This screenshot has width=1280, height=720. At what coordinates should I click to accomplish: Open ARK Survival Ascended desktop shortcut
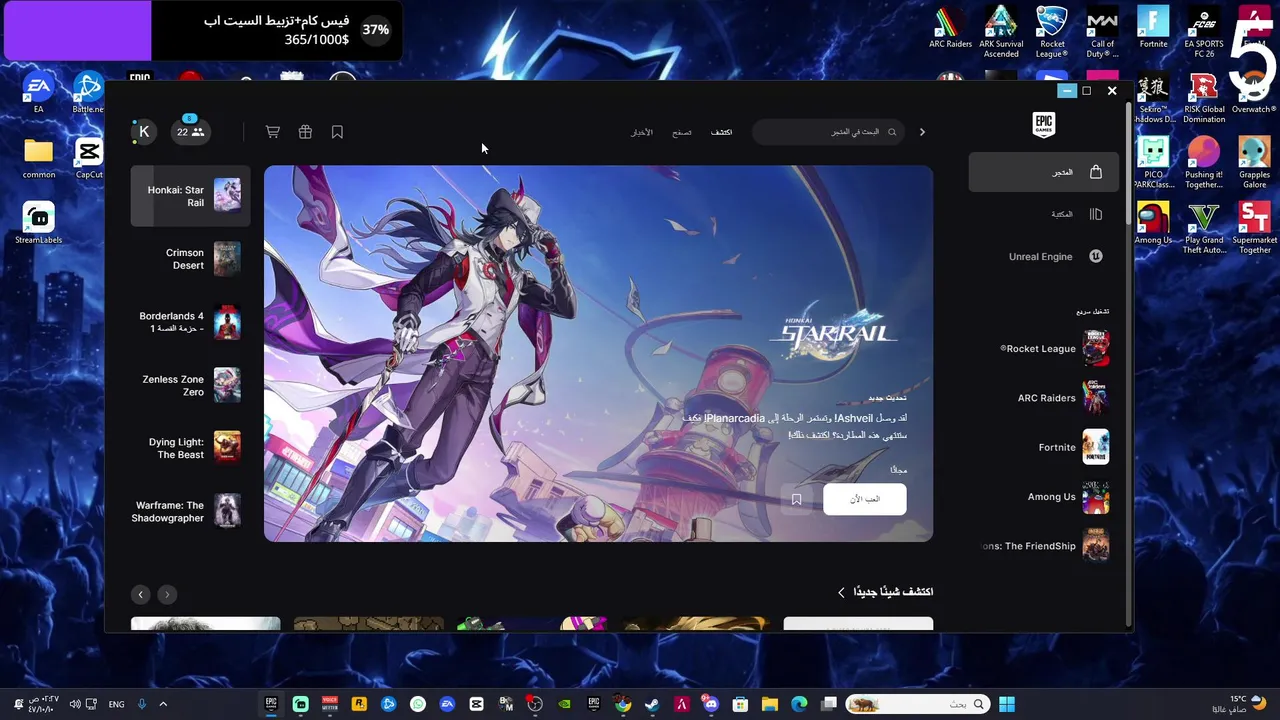tap(1001, 32)
